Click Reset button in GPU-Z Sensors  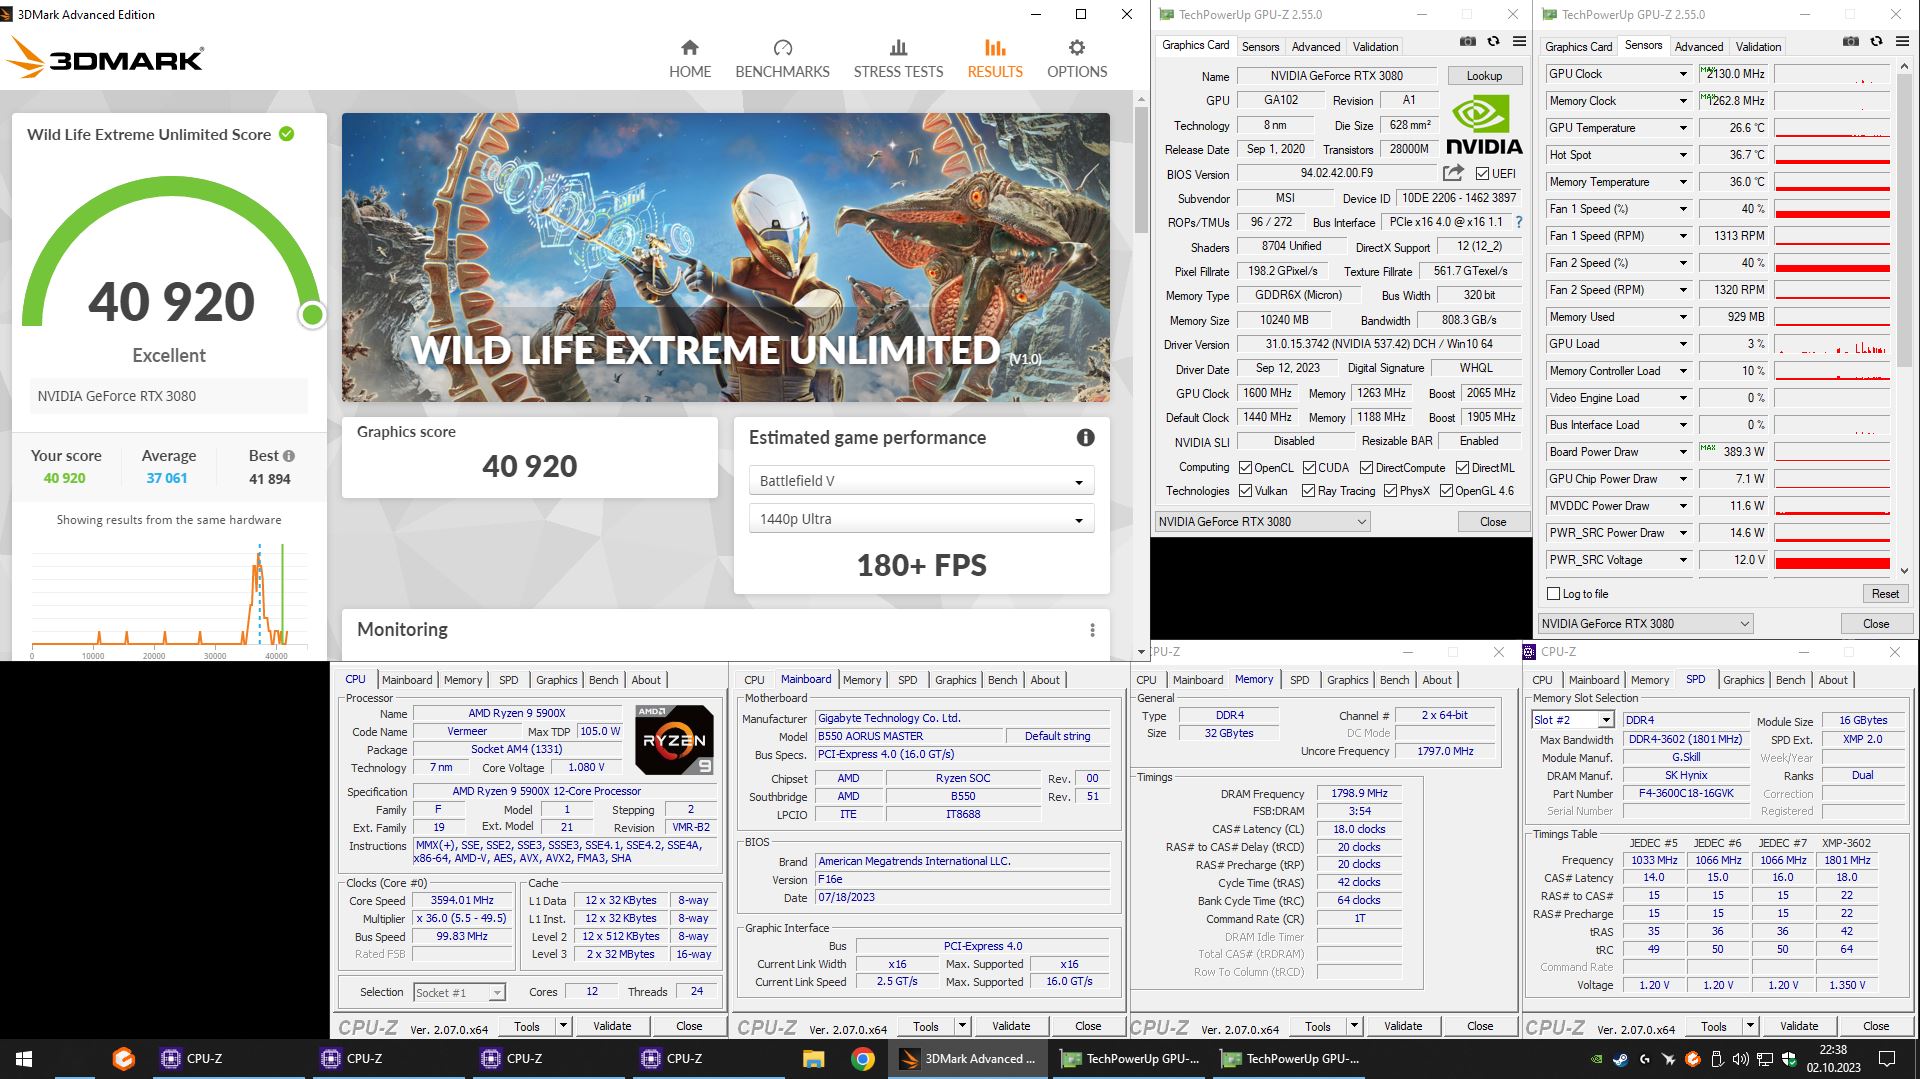(1885, 594)
